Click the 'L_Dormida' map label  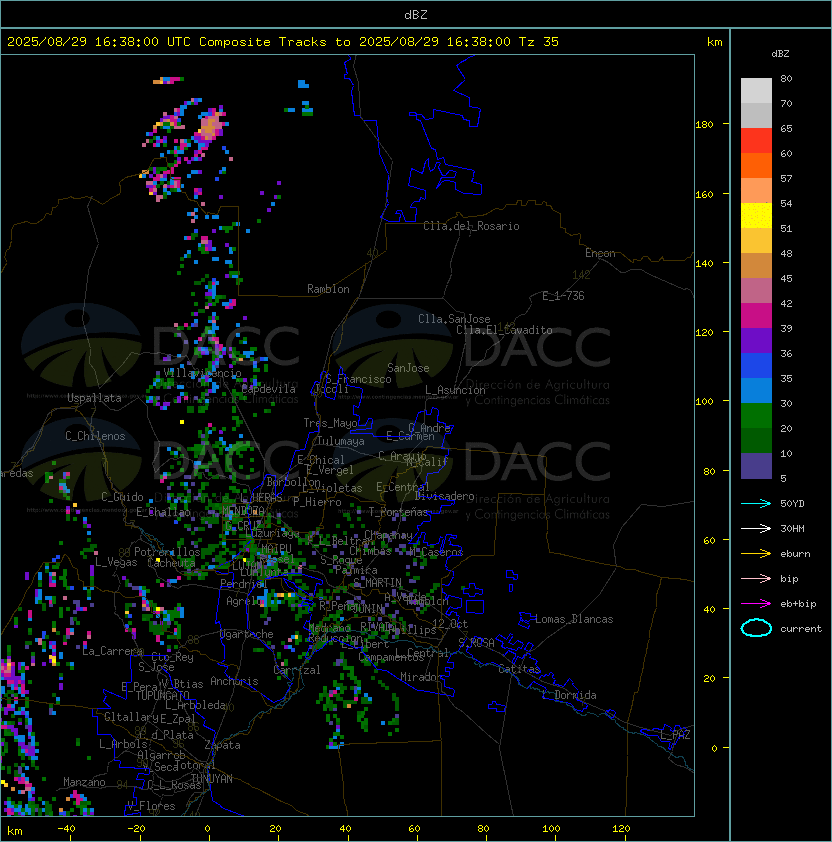[569, 695]
